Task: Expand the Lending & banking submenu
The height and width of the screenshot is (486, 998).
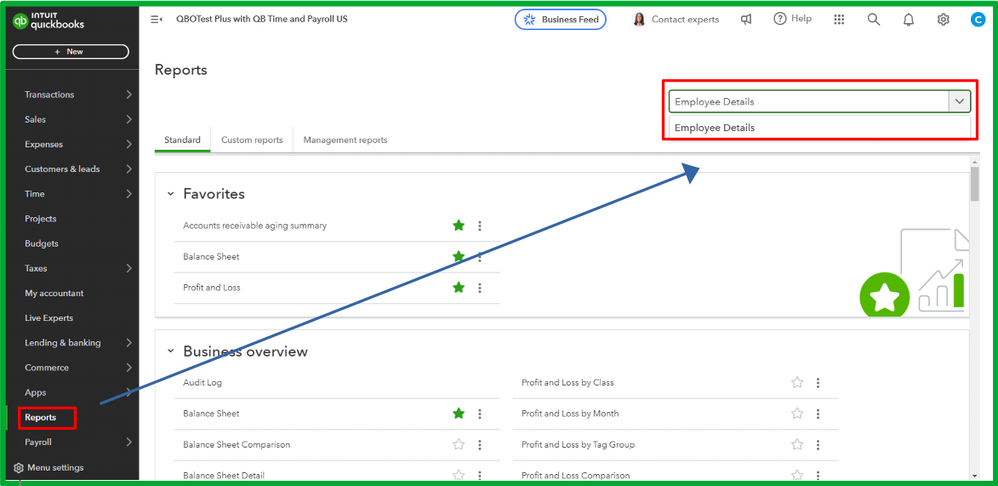Action: click(129, 343)
